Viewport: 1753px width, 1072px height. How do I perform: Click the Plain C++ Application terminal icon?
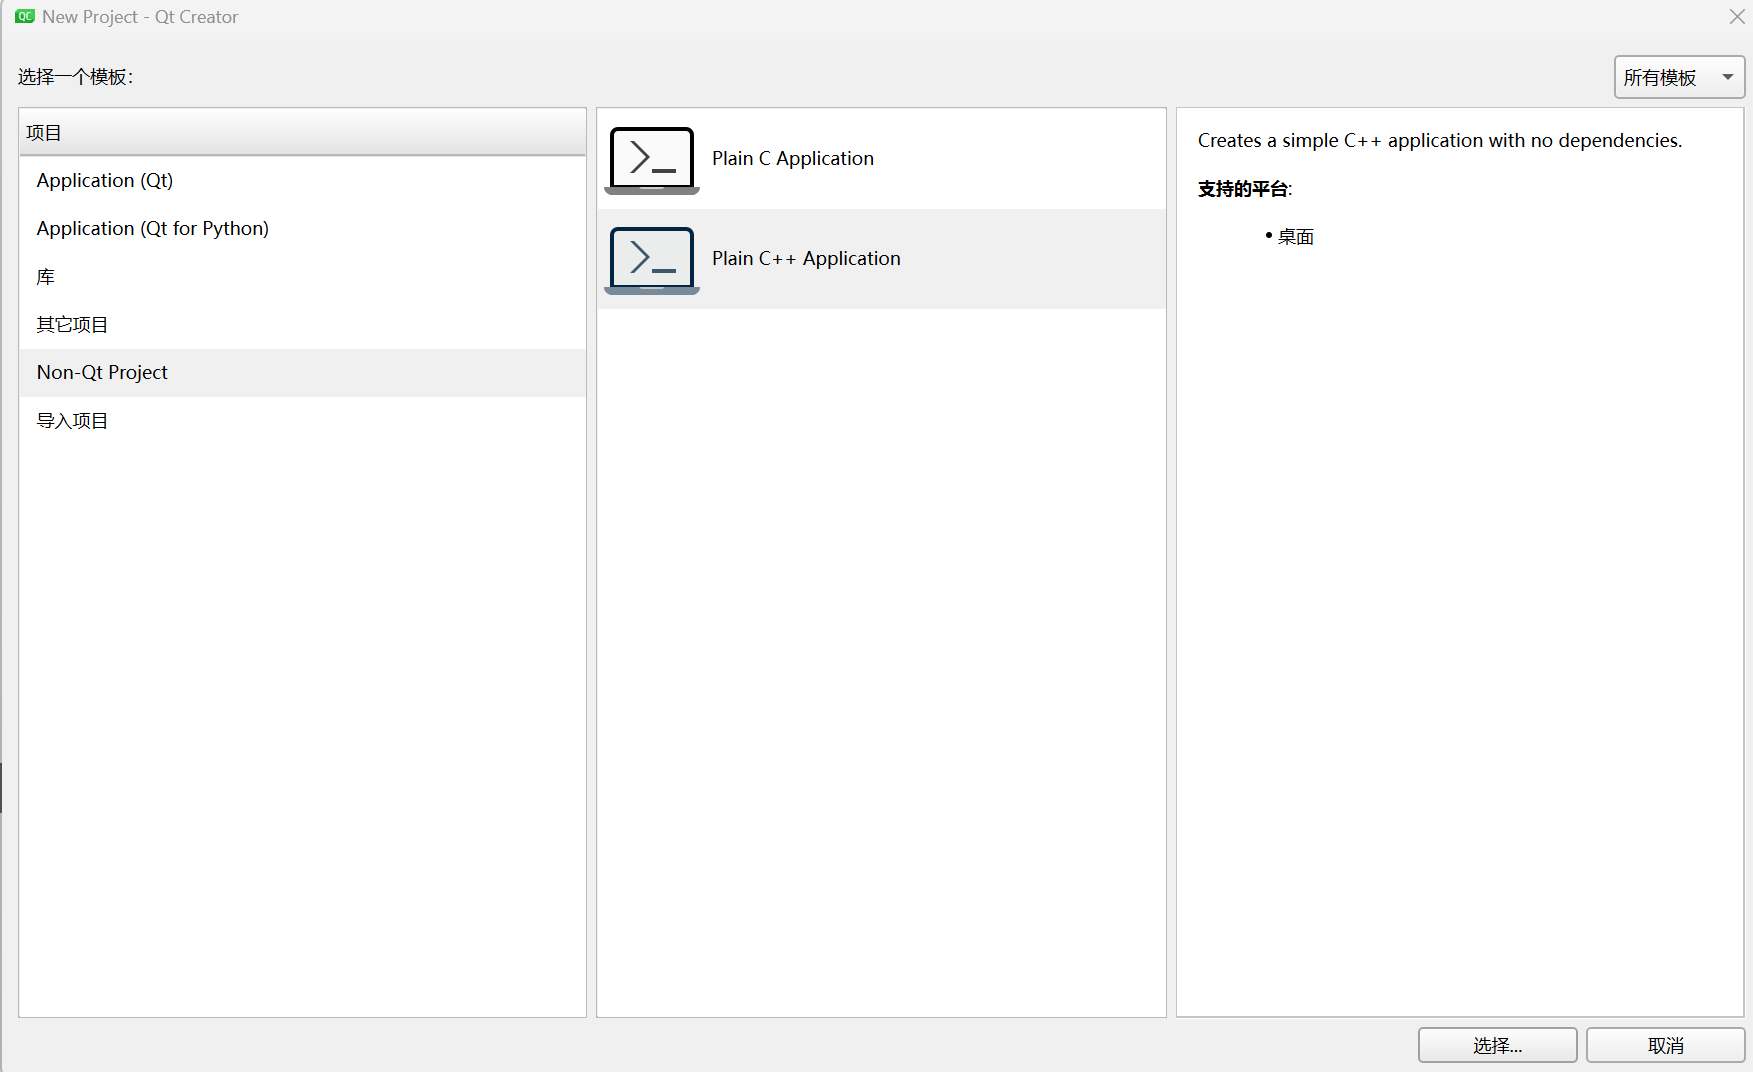(652, 260)
